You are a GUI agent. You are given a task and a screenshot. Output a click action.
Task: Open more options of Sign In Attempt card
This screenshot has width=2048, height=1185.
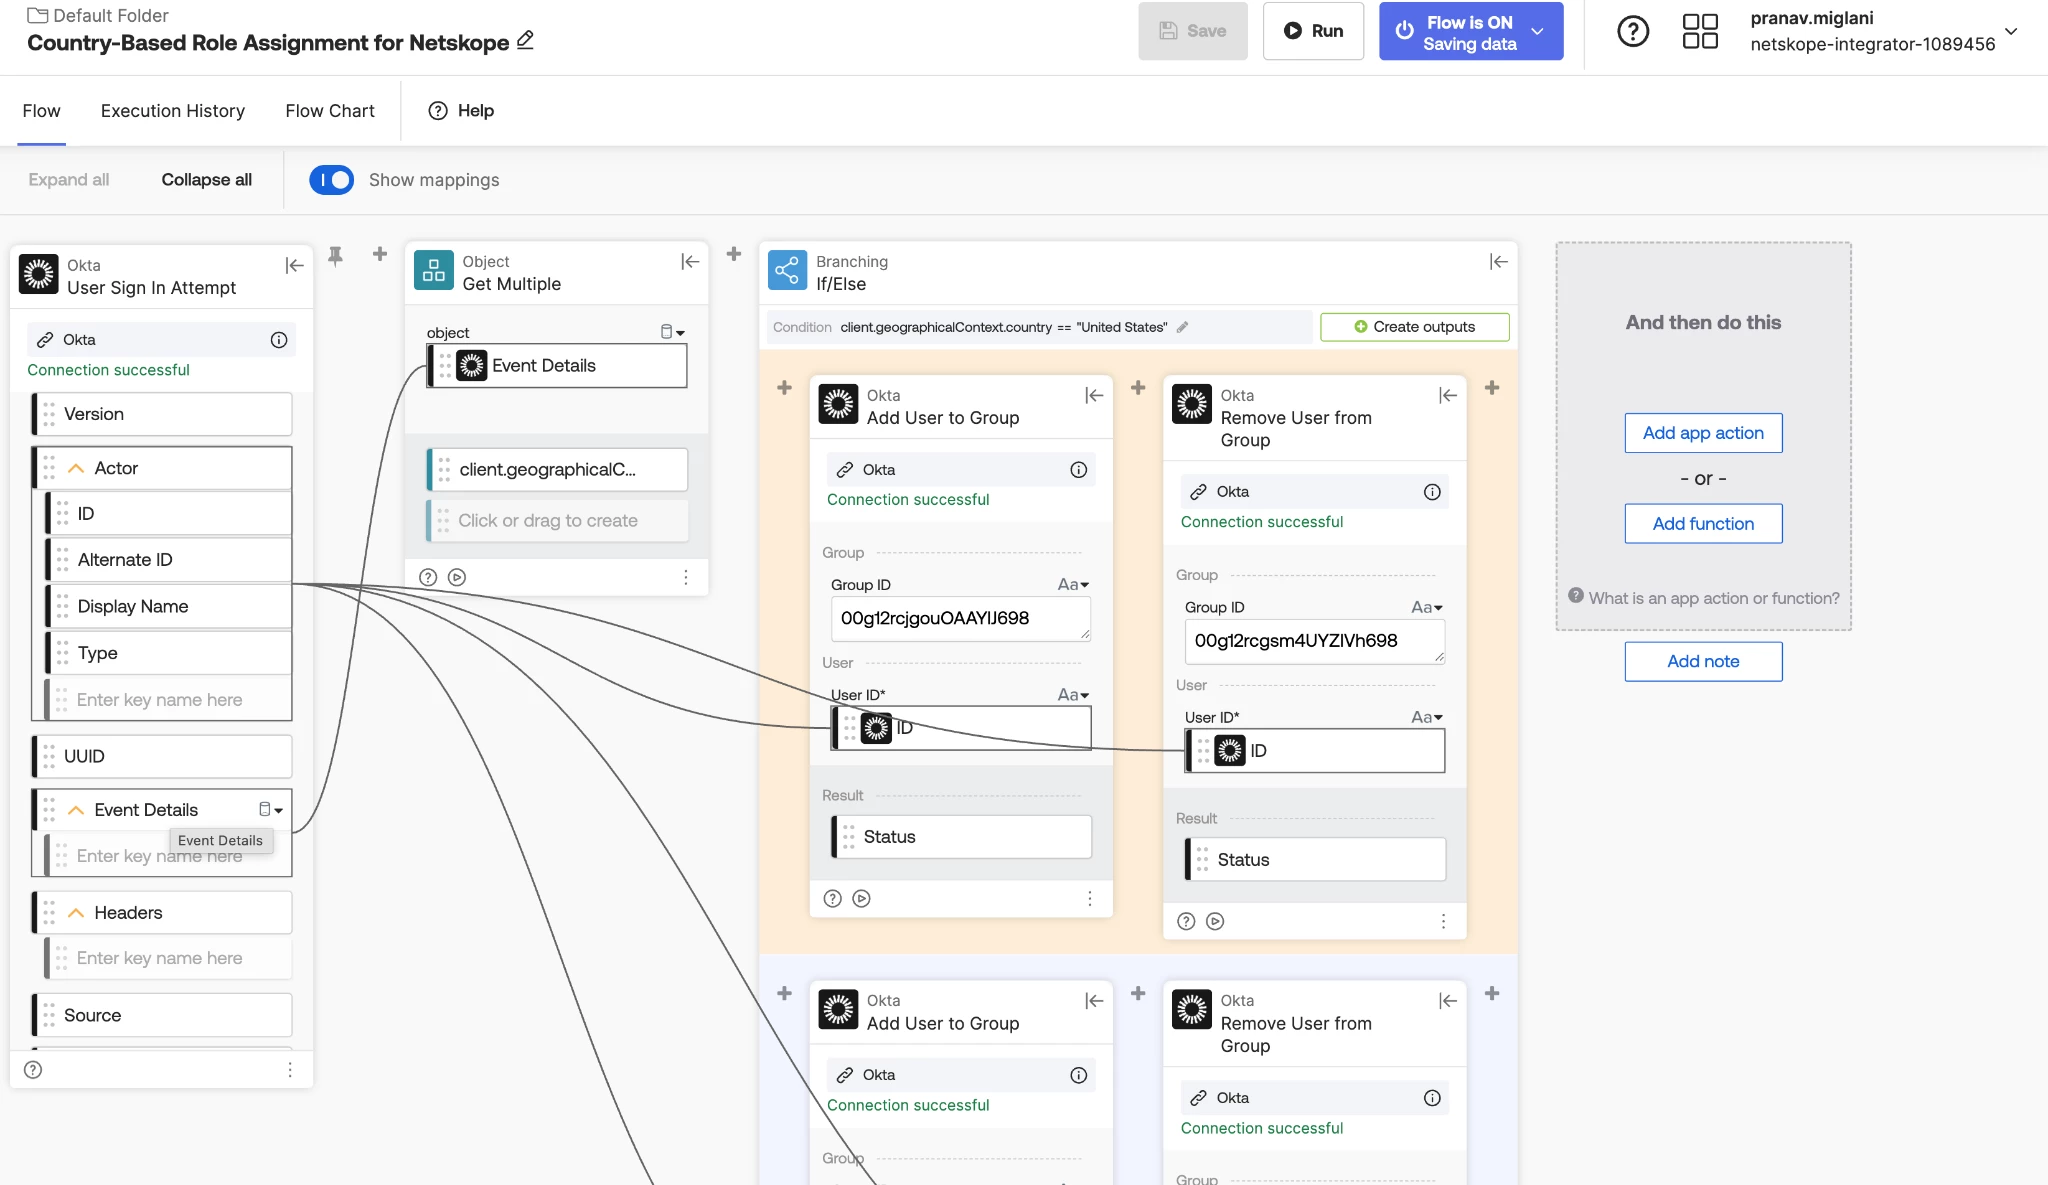click(x=290, y=1070)
